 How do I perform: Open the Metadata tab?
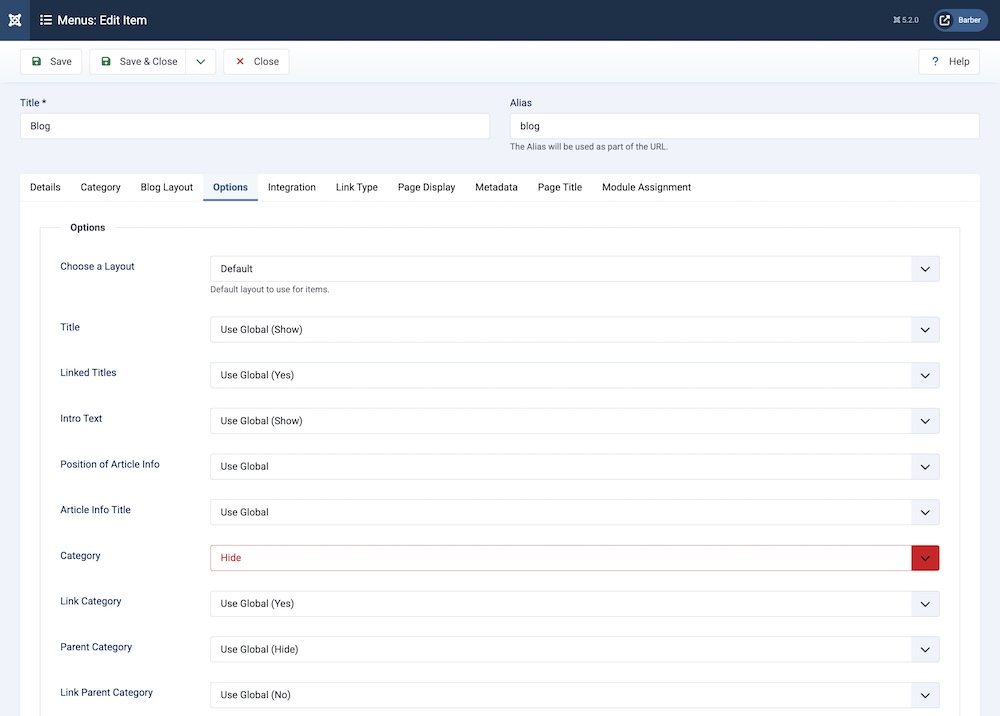[496, 187]
